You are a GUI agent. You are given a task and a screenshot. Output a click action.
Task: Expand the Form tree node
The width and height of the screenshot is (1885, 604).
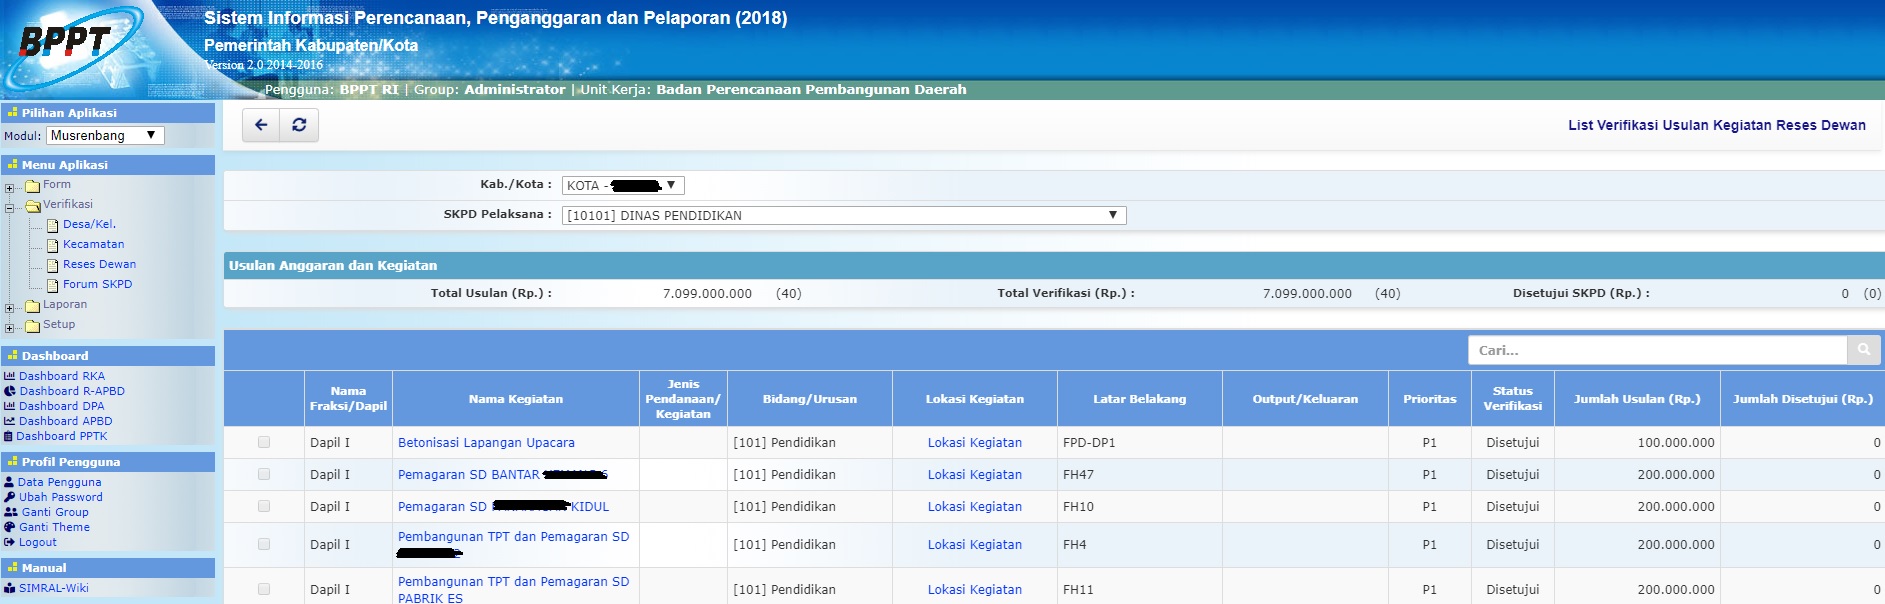click(x=10, y=188)
